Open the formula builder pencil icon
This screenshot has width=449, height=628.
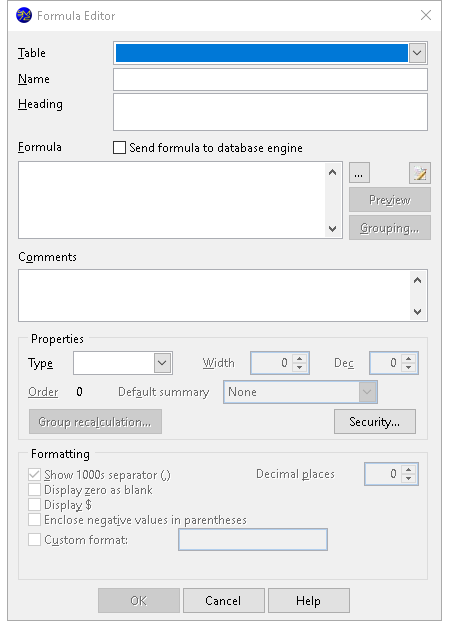point(419,173)
